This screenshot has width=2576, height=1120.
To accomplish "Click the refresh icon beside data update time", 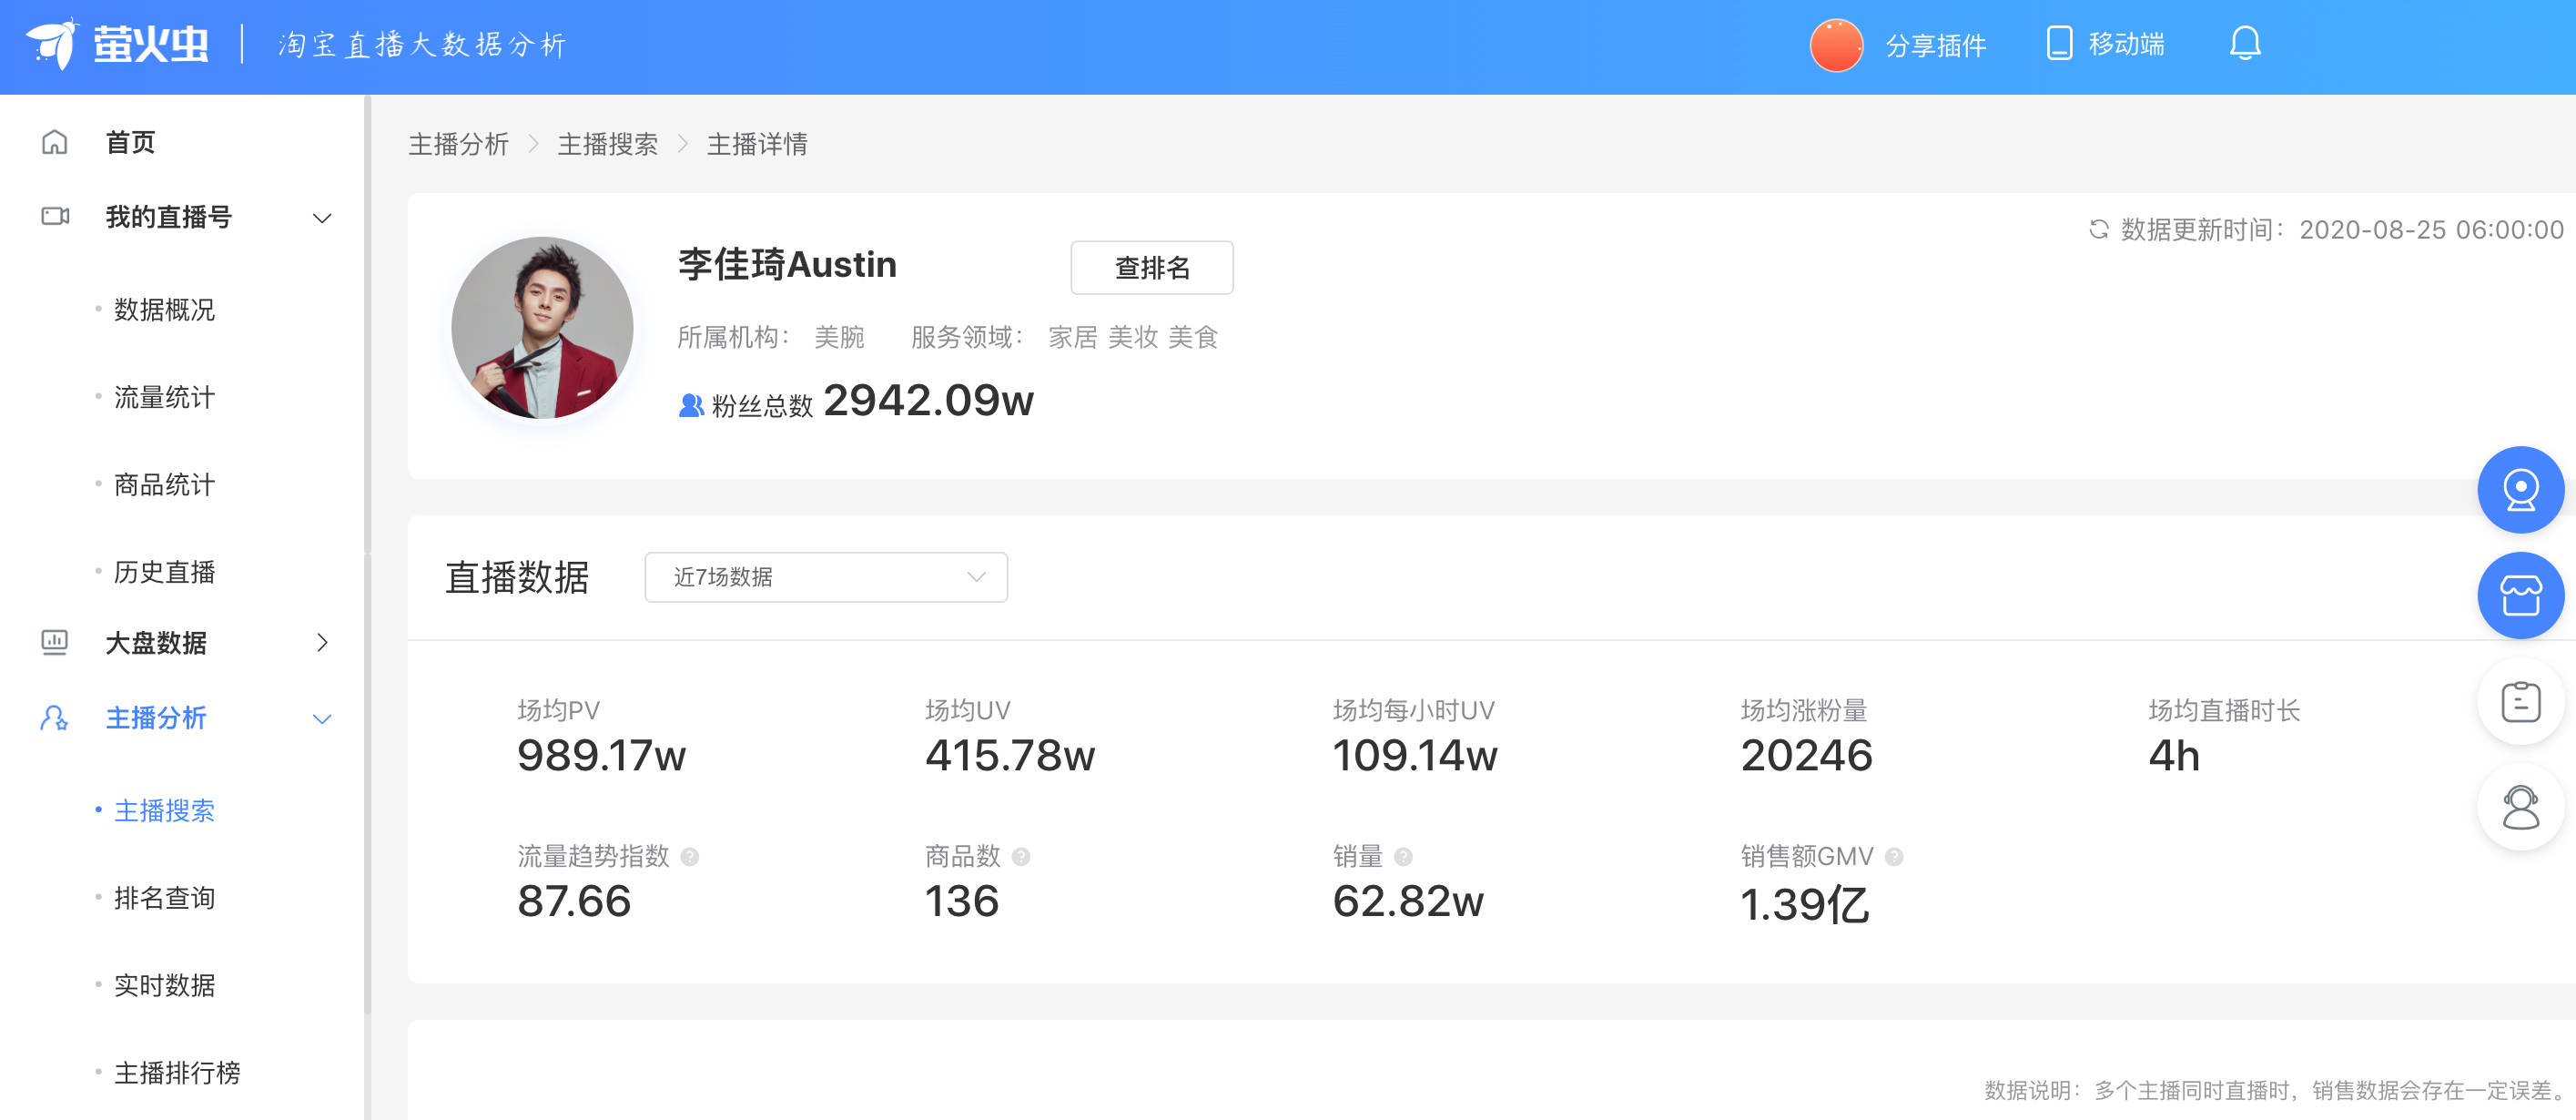I will pos(2098,230).
